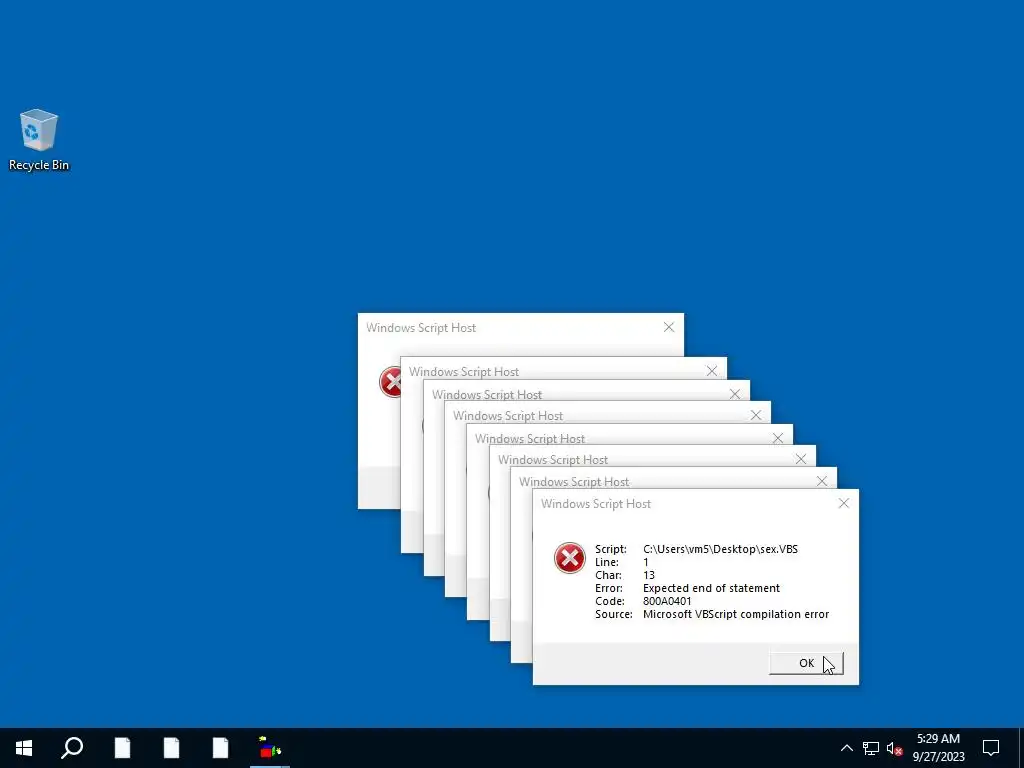
Task: Click the 'Script:' label in the front dialog
Action: [611, 549]
